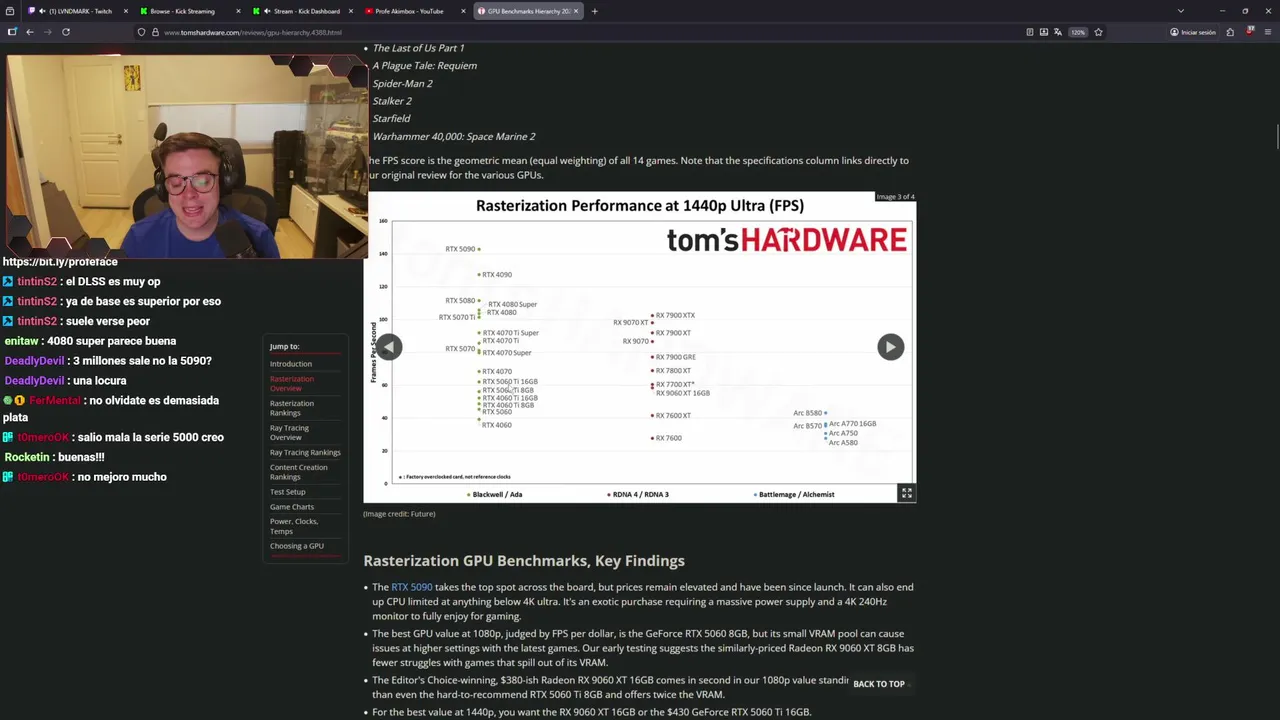Click the BACK TO TOP button
1280x720 pixels.
point(879,684)
